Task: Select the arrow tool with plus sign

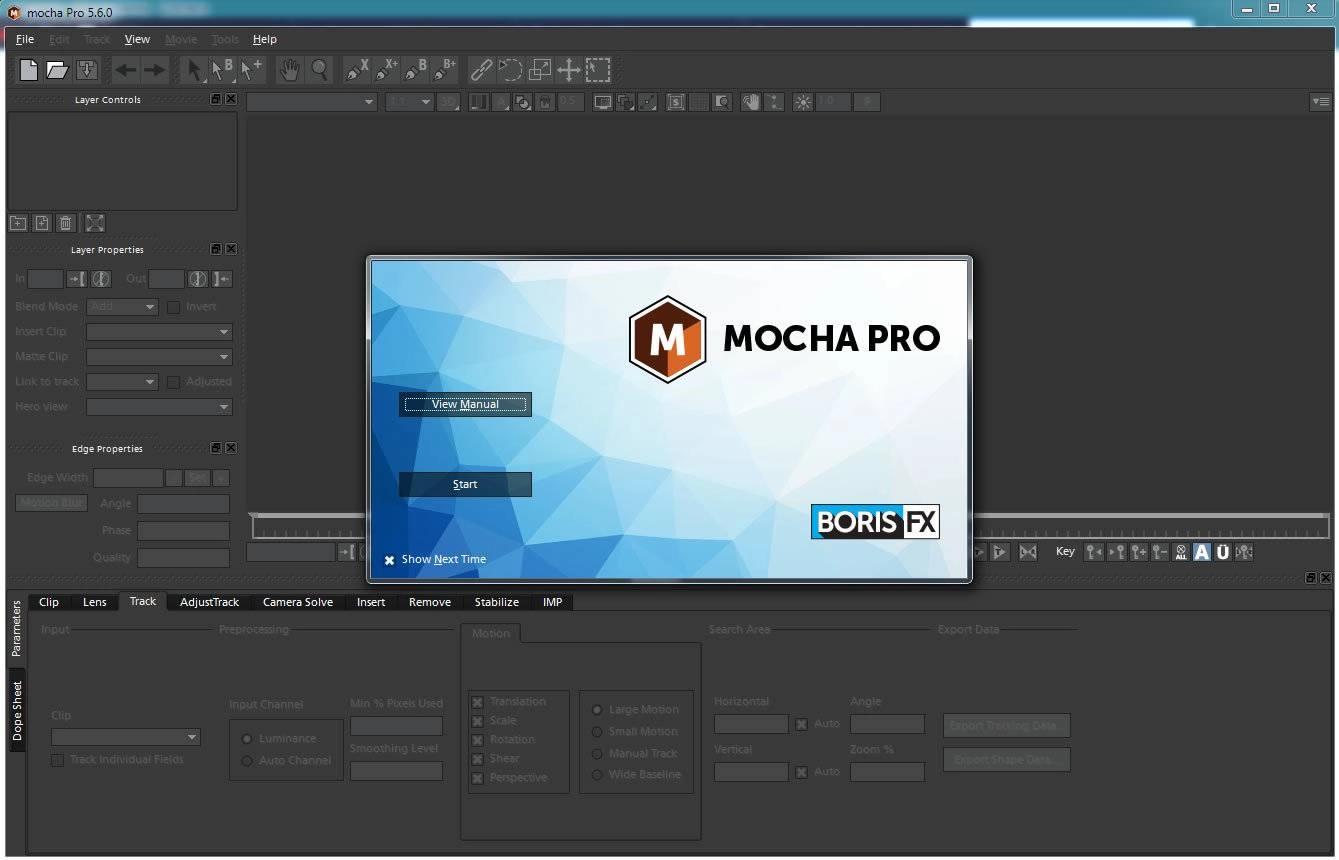Action: tap(251, 70)
